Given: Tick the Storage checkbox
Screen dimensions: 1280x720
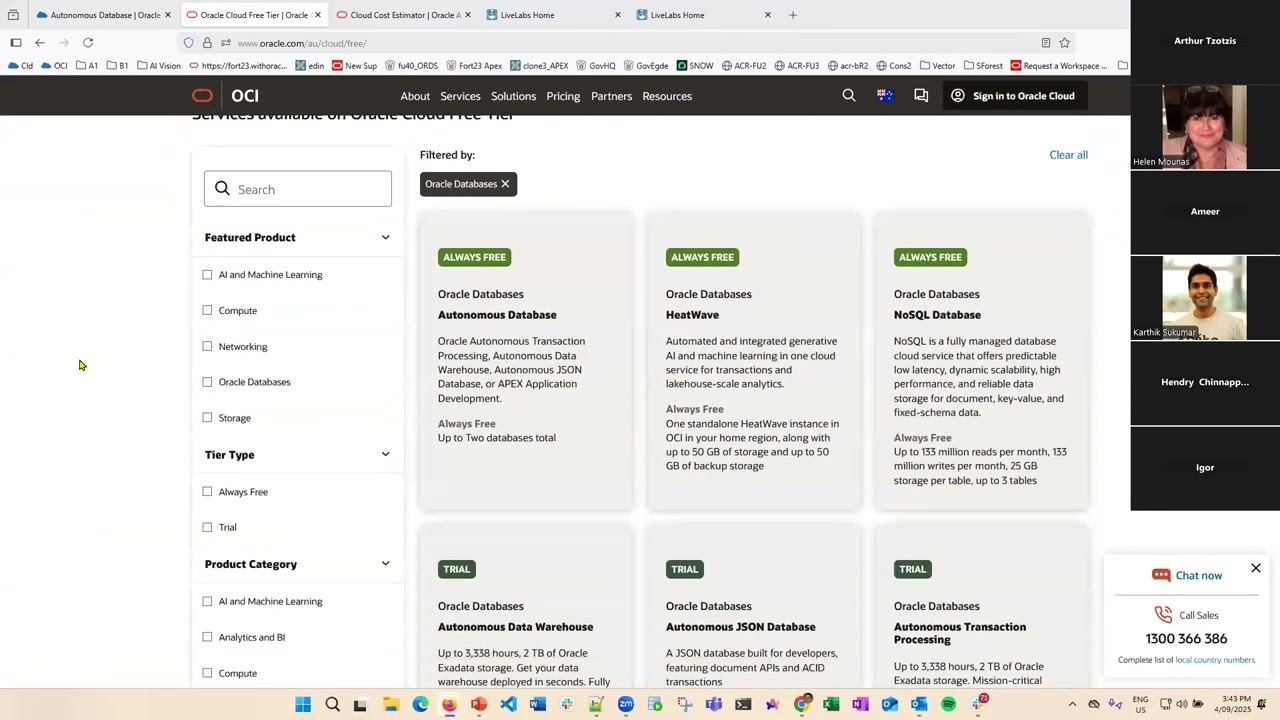Looking at the screenshot, I should tap(207, 418).
